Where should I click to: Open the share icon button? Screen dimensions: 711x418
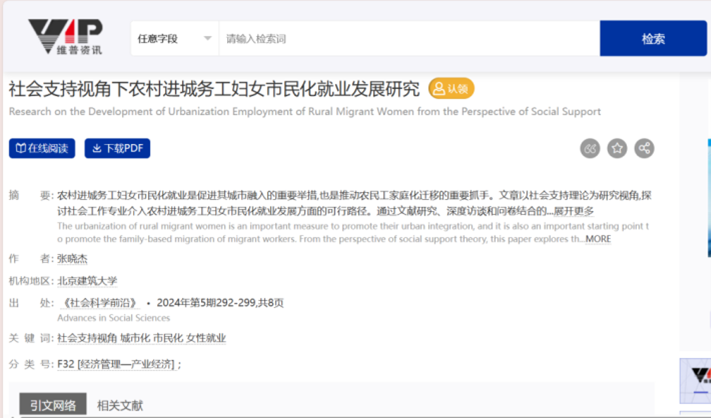645,148
